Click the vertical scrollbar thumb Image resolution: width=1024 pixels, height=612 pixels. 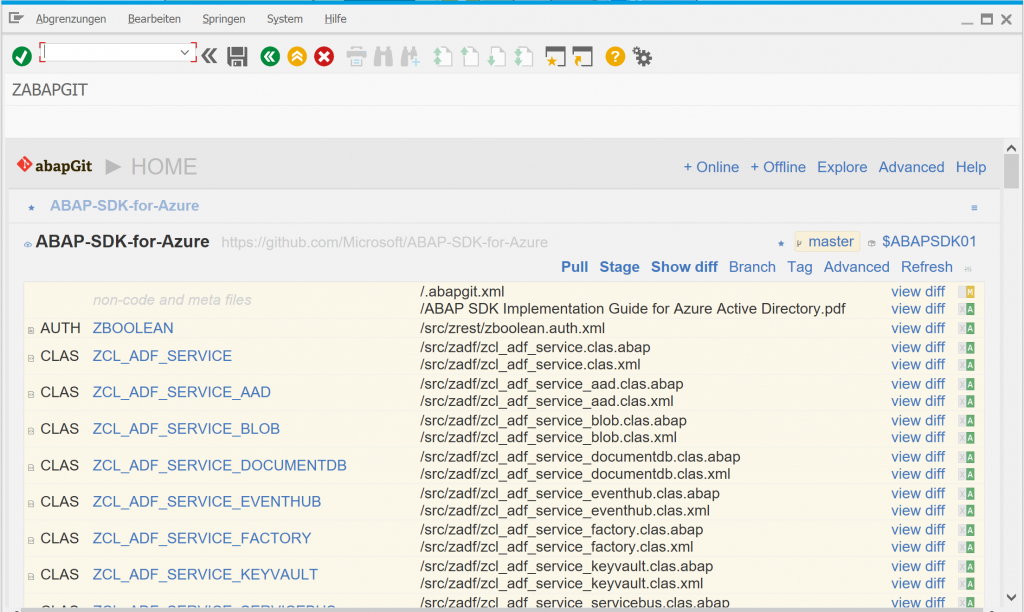coord(1011,172)
